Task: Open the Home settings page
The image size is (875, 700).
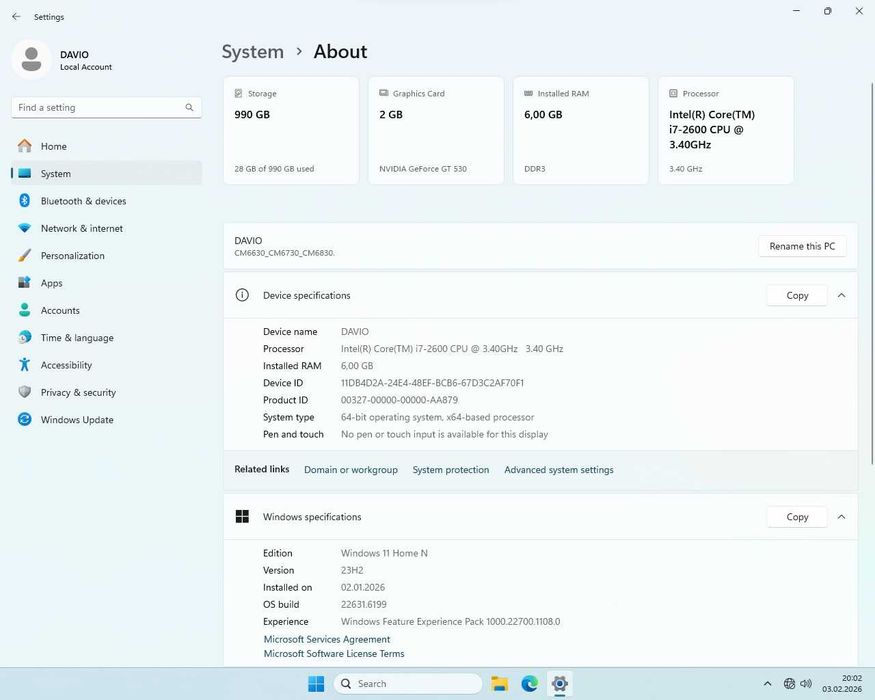Action: tap(106, 146)
